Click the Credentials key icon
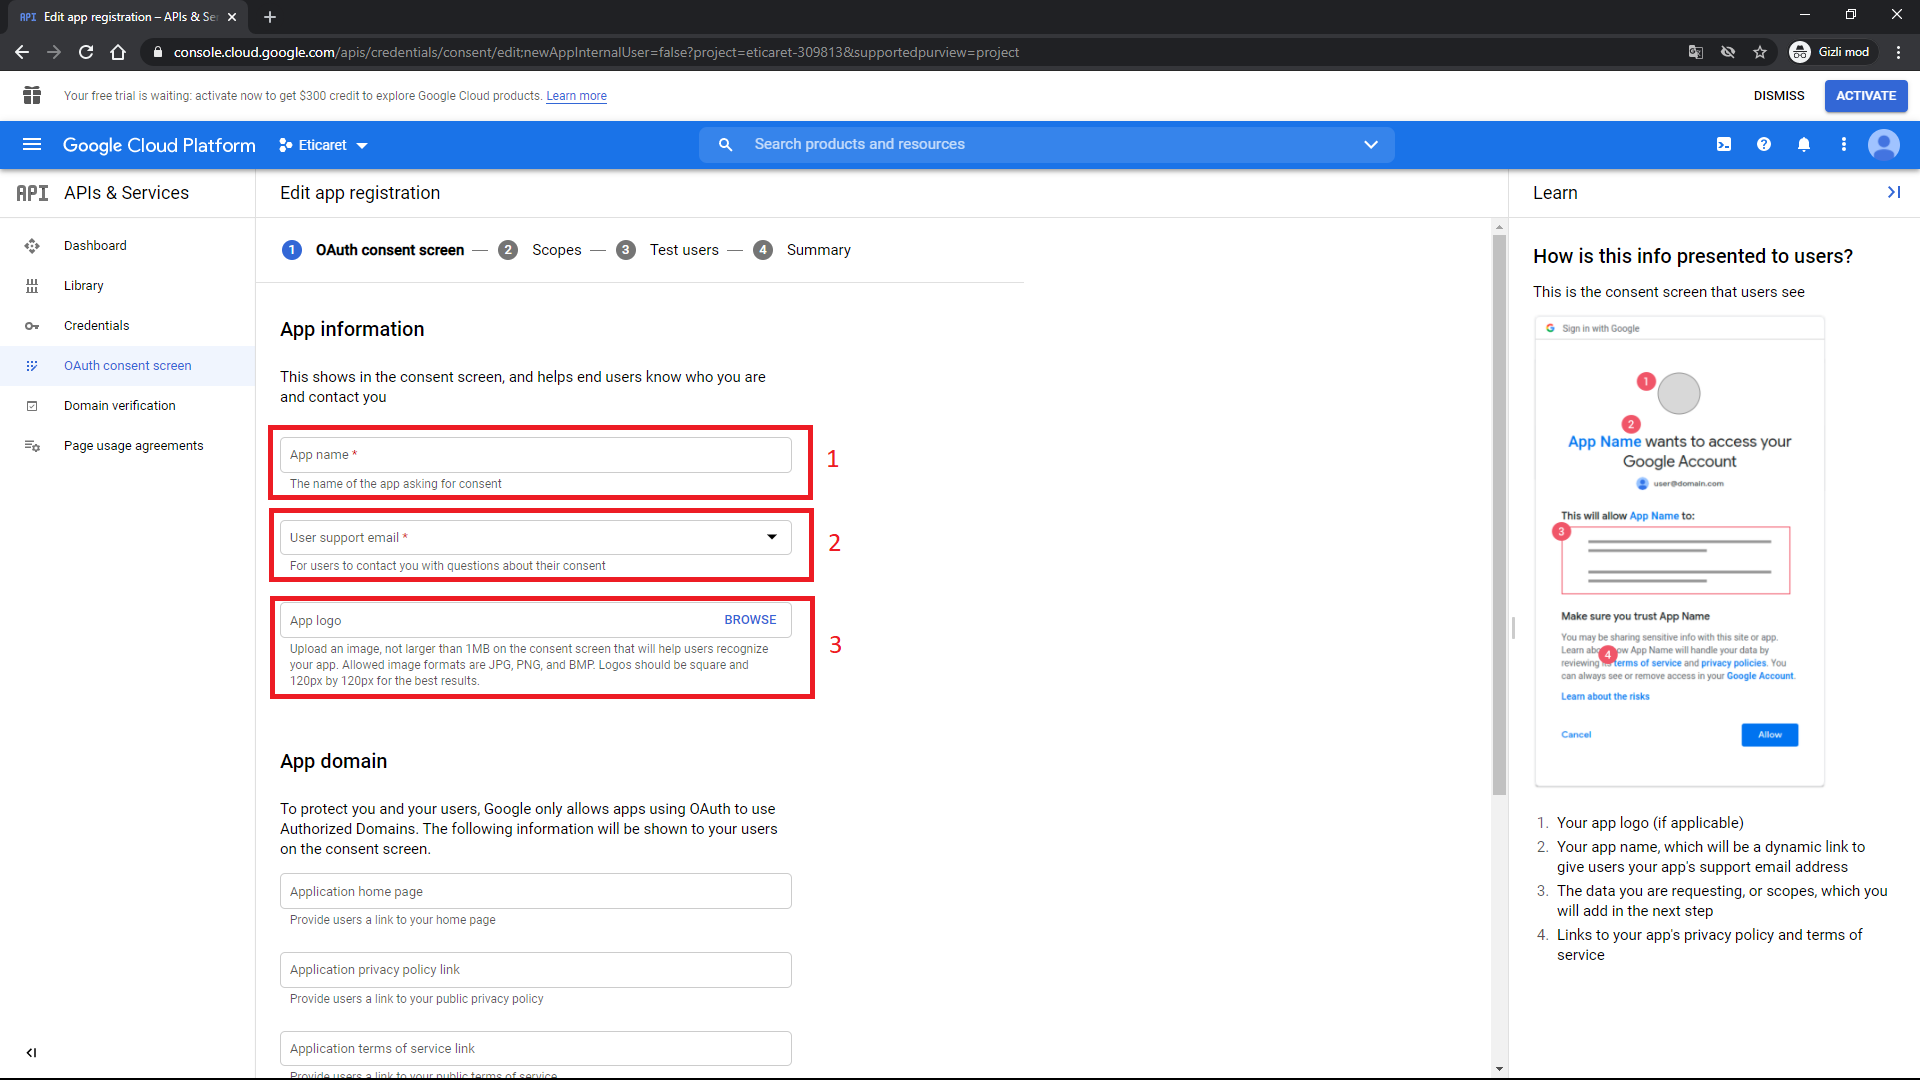 coord(32,326)
